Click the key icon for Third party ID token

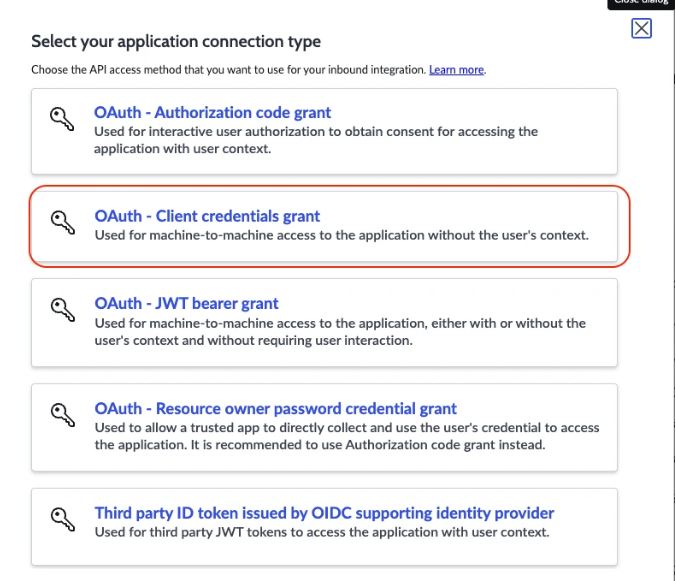[x=62, y=518]
